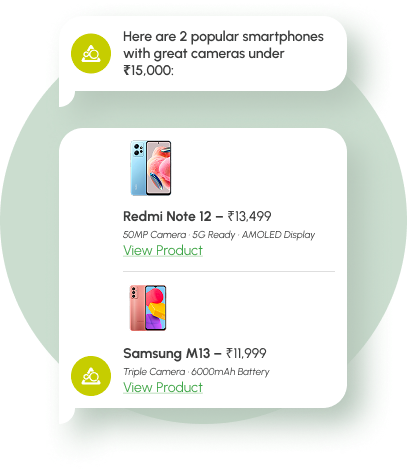
Task: Click the ₹15,000 budget text in the message
Action: (x=148, y=70)
